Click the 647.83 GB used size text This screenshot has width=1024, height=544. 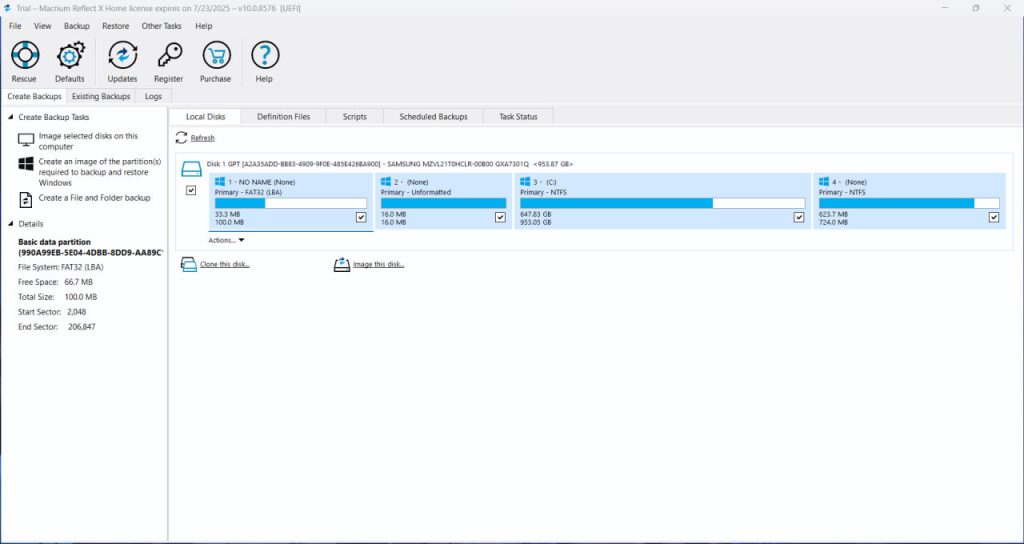[536, 214]
